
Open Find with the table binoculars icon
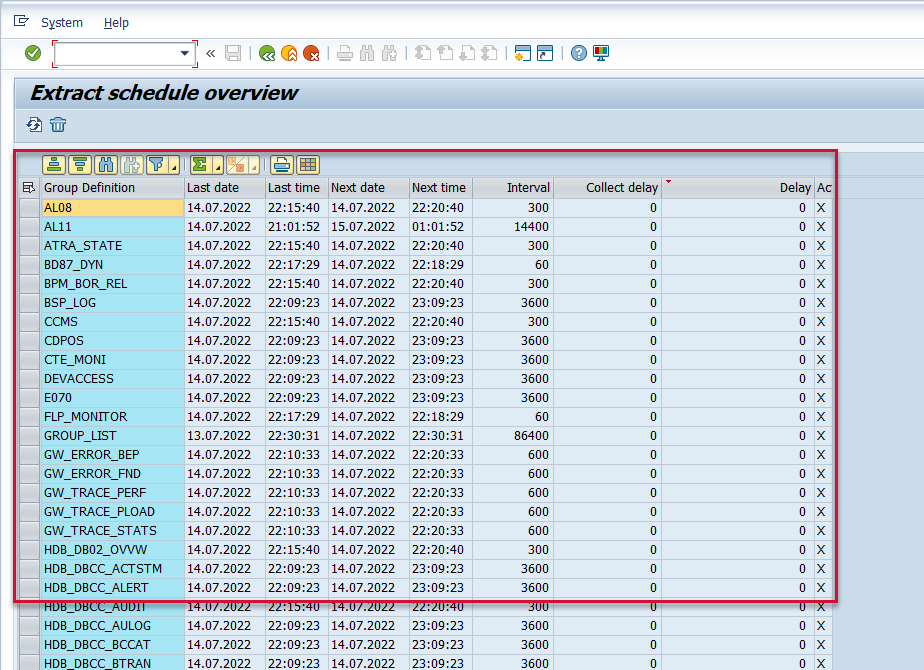point(106,165)
